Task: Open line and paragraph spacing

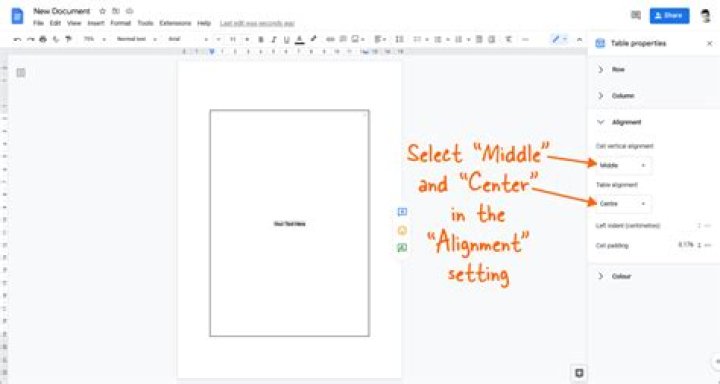Action: [399, 40]
